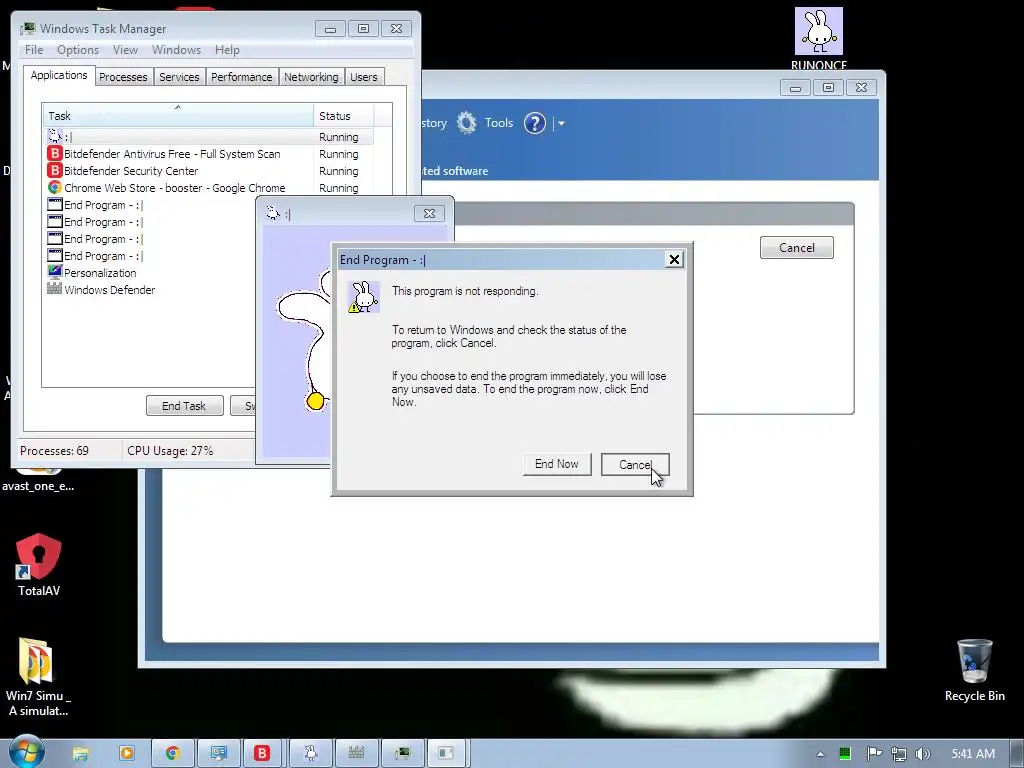Select Chrome Web Store - booster task

pyautogui.click(x=209, y=188)
